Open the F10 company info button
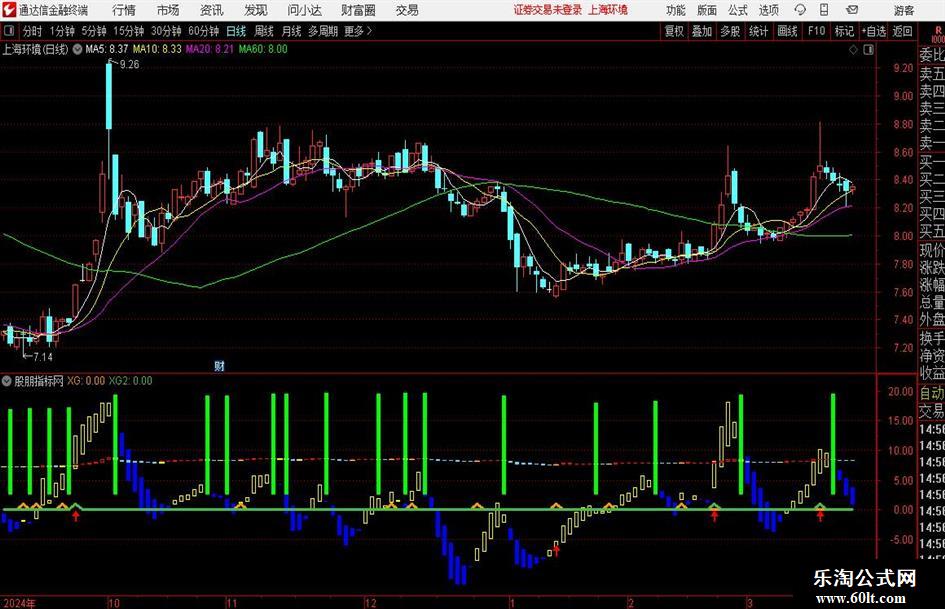 pos(817,31)
